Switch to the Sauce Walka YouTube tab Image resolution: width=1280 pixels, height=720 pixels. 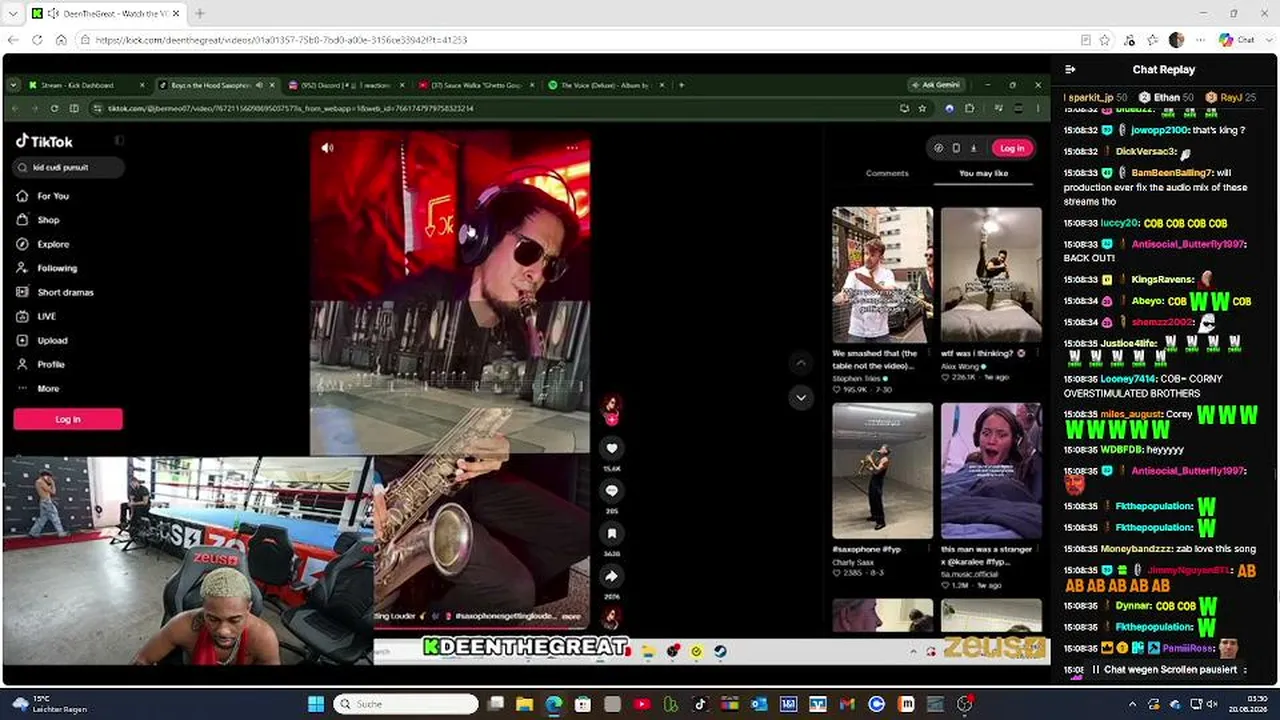tap(475, 85)
